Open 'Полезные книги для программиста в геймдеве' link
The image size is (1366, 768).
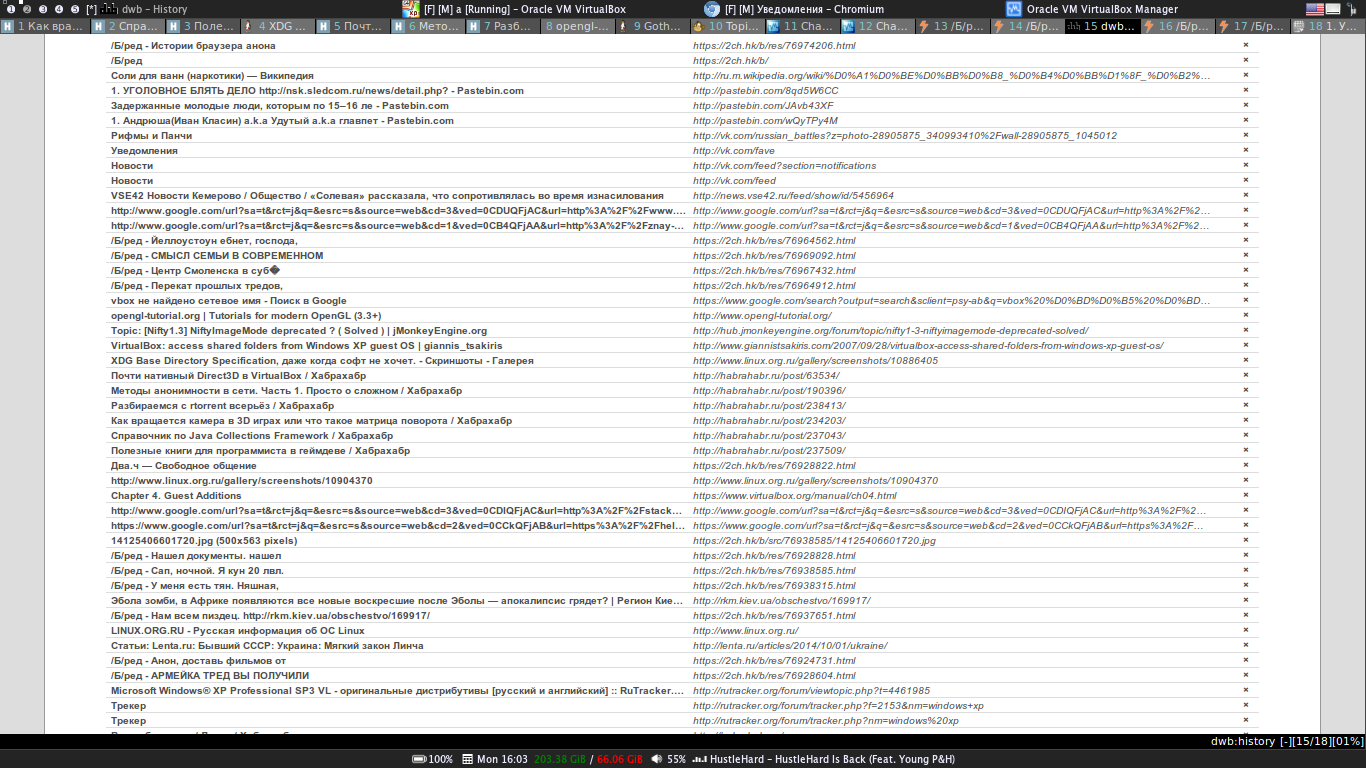pyautogui.click(x=260, y=450)
